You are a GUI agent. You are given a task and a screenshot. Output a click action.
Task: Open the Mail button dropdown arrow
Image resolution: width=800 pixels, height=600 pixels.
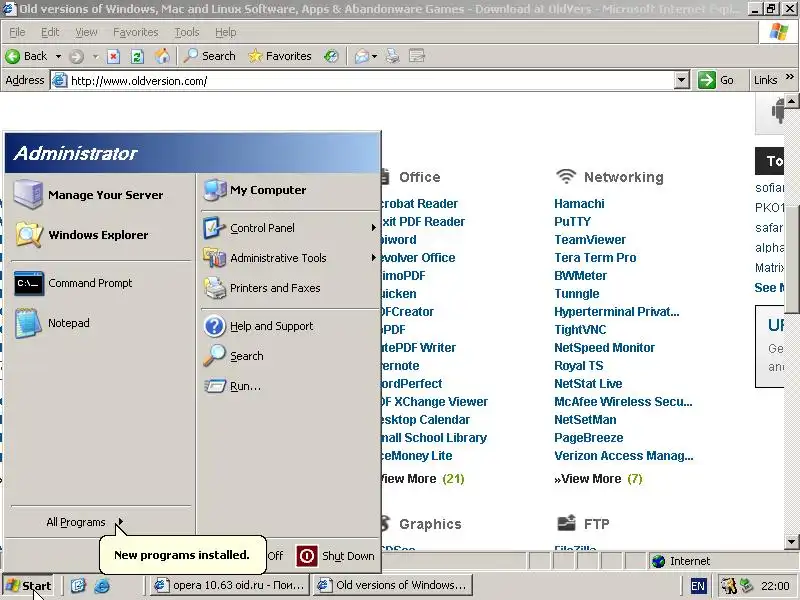click(374, 56)
